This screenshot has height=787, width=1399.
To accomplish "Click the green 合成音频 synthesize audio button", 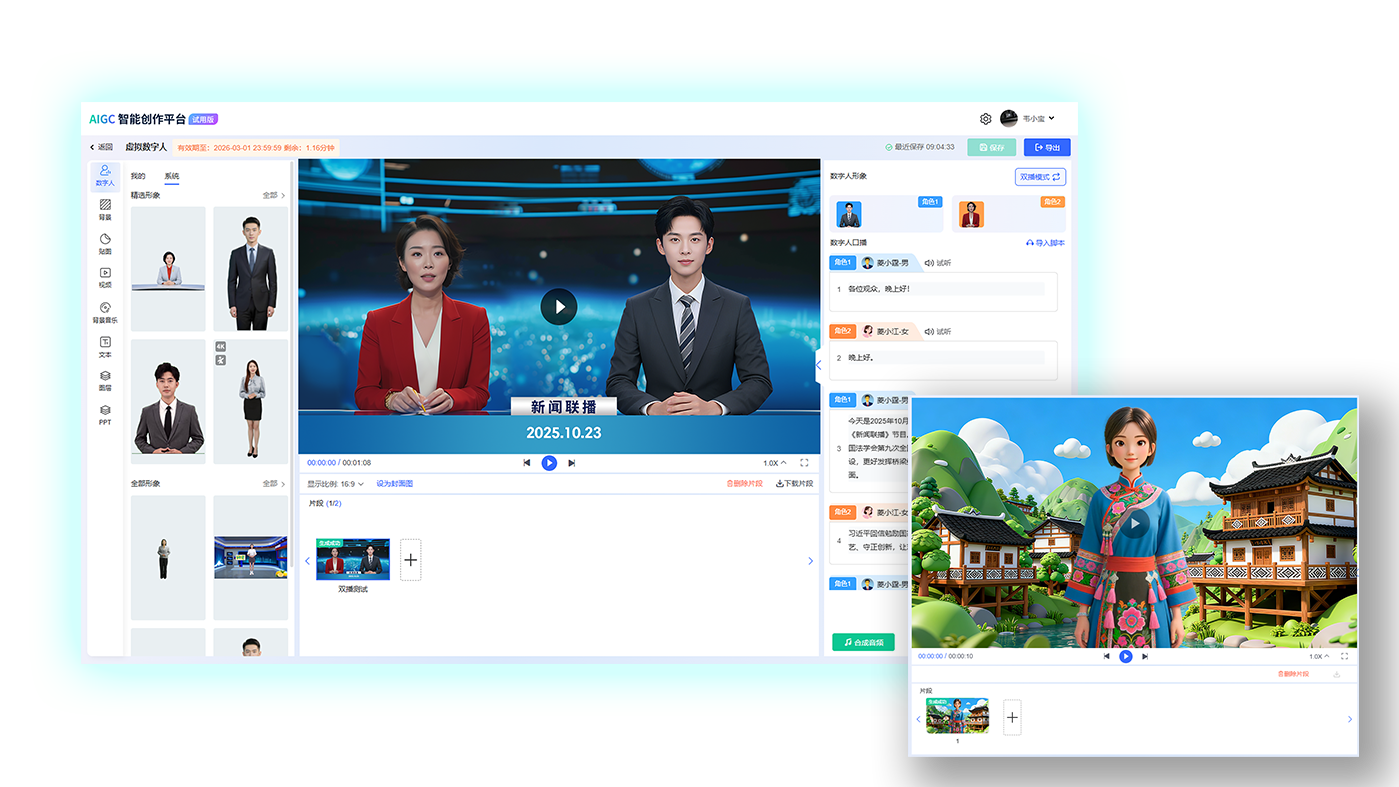I will (863, 642).
